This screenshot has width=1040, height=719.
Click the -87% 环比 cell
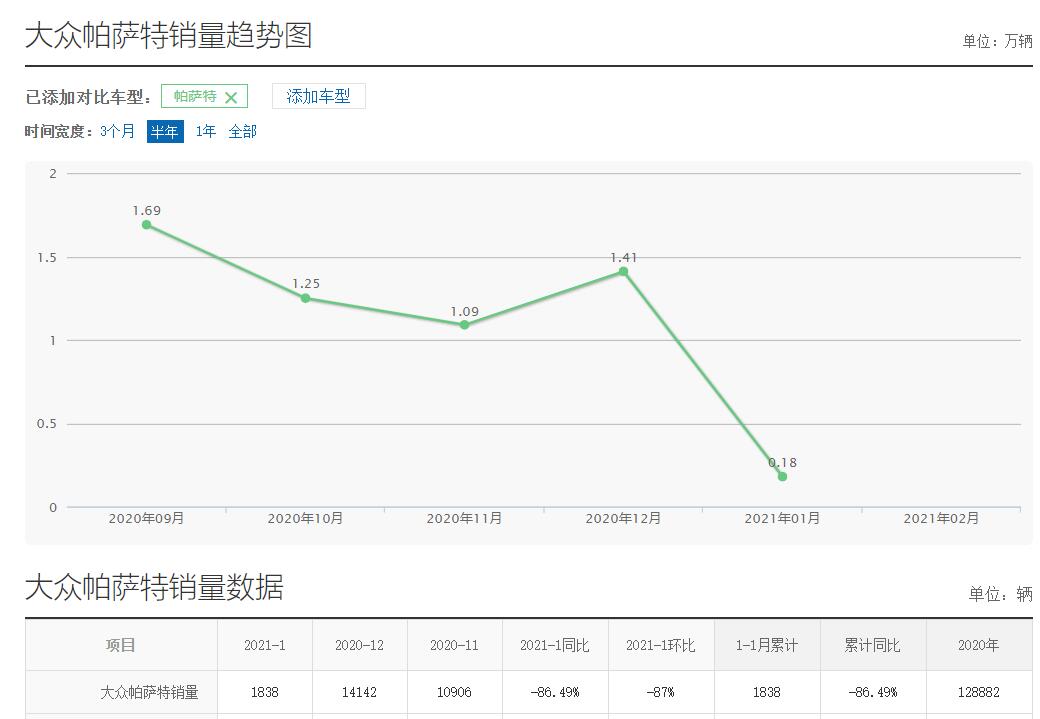(661, 692)
